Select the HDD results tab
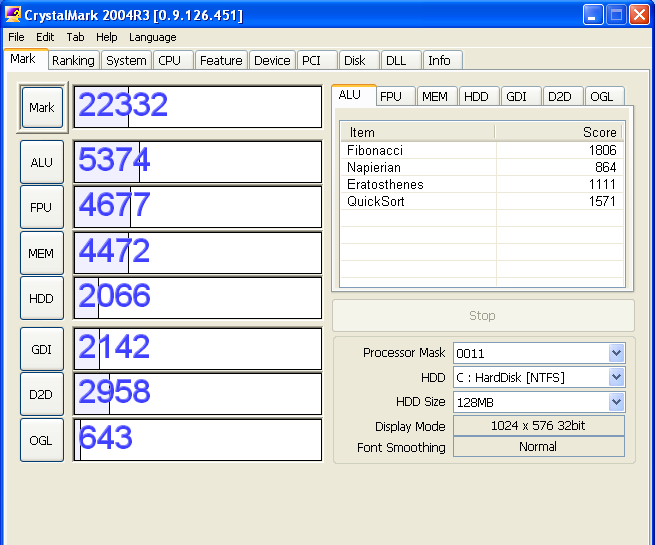Screen dimensions: 655x545 click(x=479, y=96)
